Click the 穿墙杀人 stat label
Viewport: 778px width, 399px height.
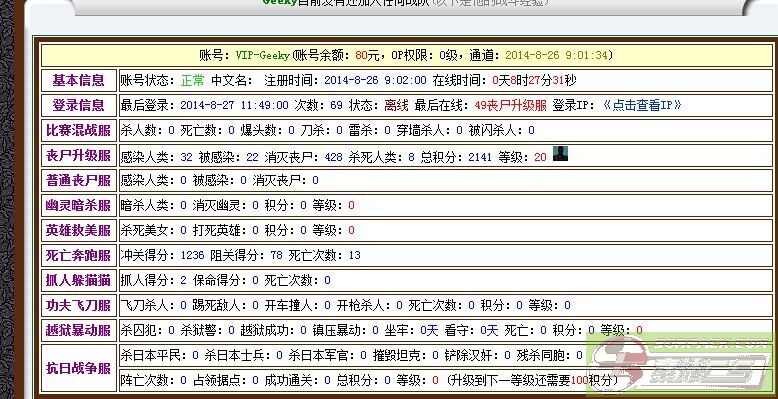point(424,131)
